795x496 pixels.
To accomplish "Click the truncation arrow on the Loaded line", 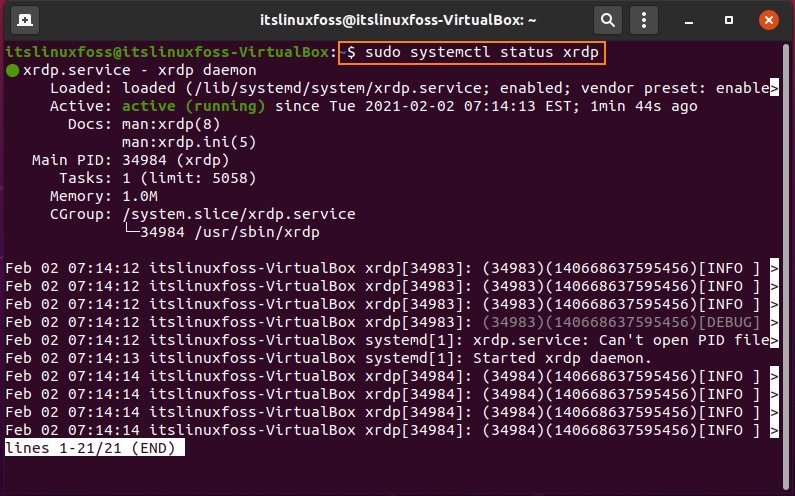I will [x=774, y=88].
